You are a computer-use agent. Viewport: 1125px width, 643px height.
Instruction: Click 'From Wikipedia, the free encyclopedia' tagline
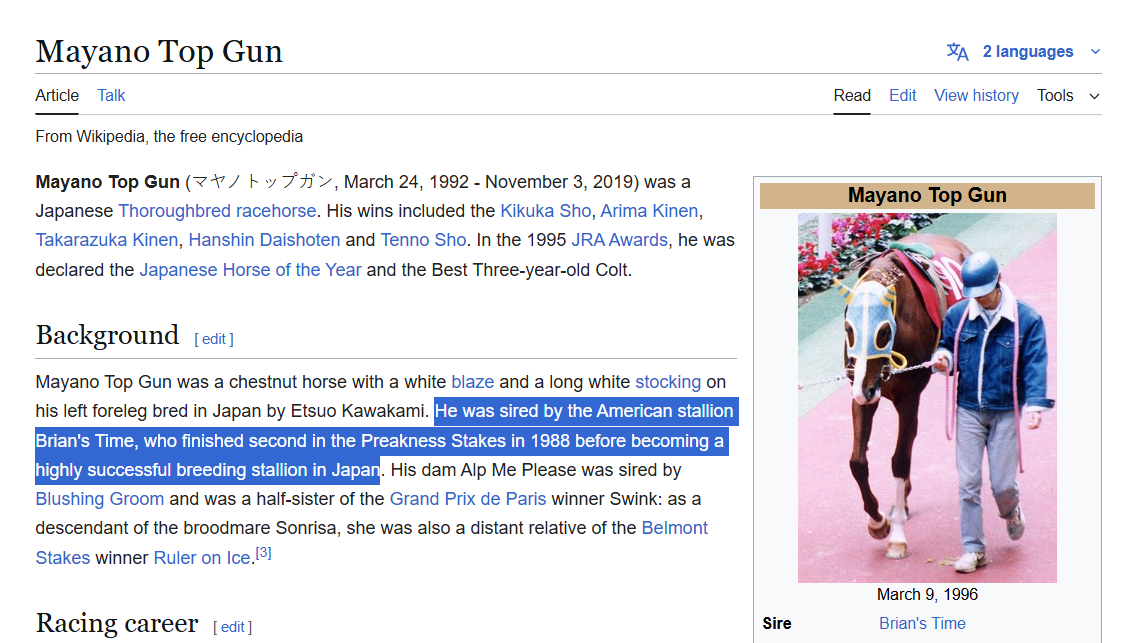tap(169, 136)
